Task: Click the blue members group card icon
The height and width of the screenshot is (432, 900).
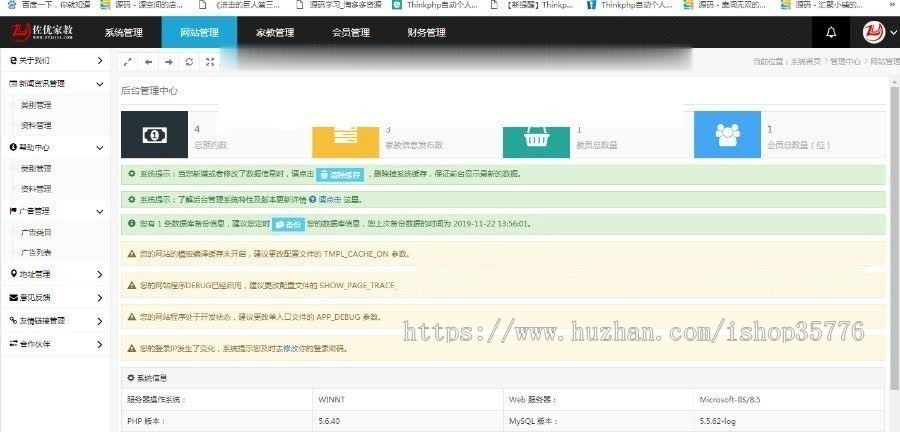Action: coord(727,134)
